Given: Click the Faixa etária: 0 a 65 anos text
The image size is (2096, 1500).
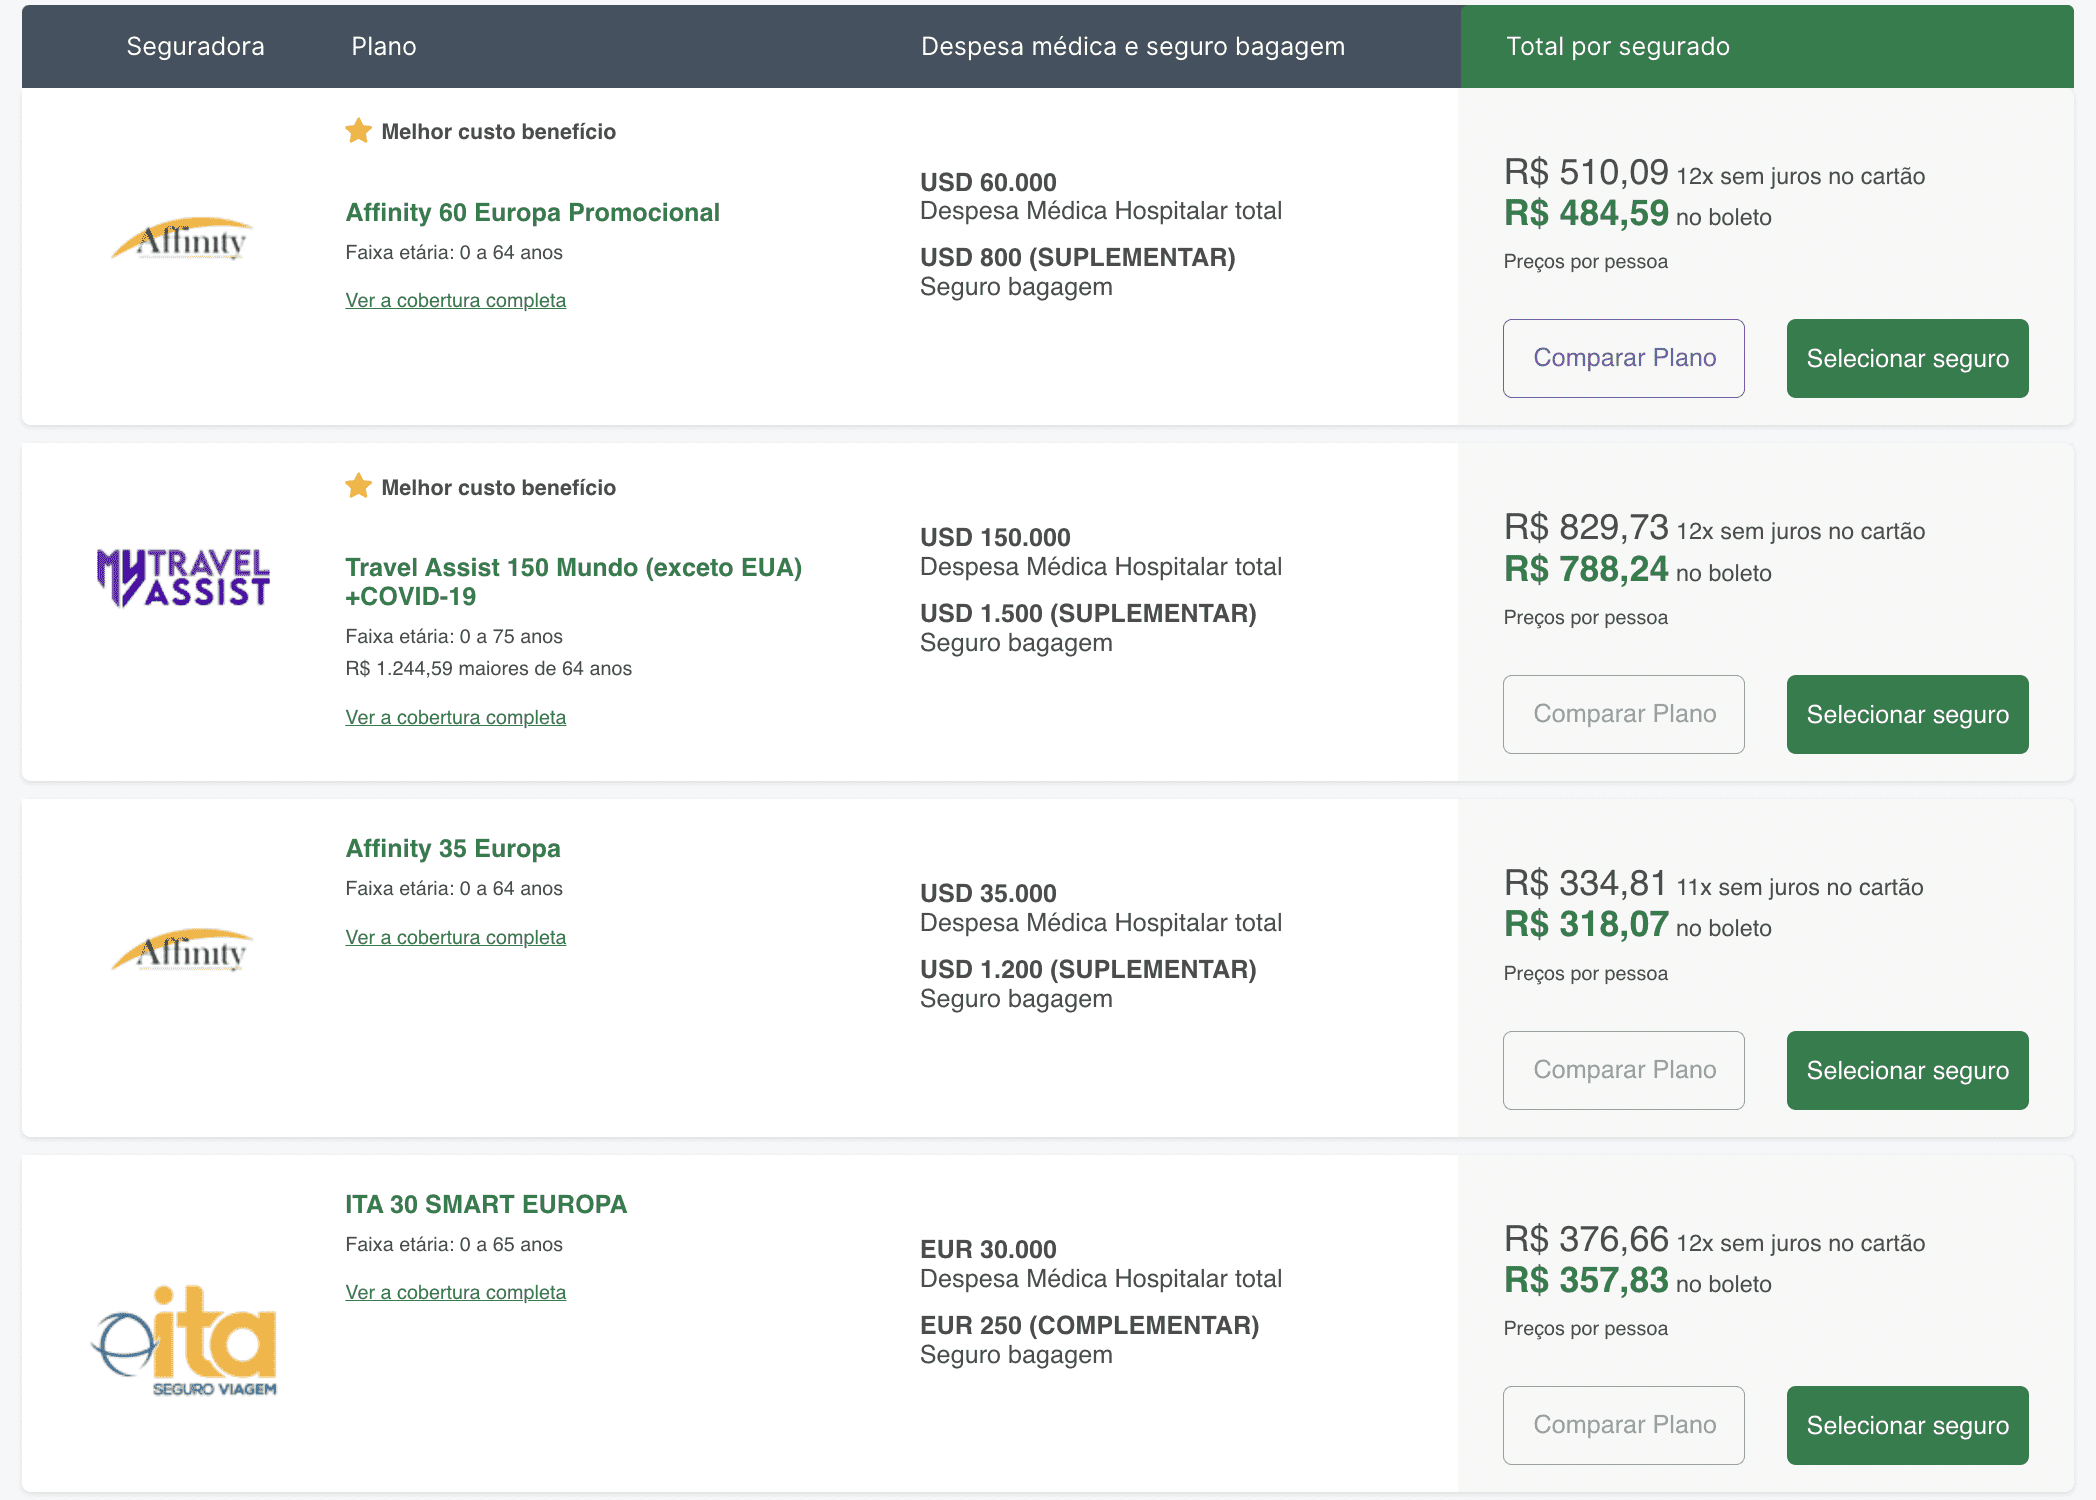Looking at the screenshot, I should [454, 1244].
